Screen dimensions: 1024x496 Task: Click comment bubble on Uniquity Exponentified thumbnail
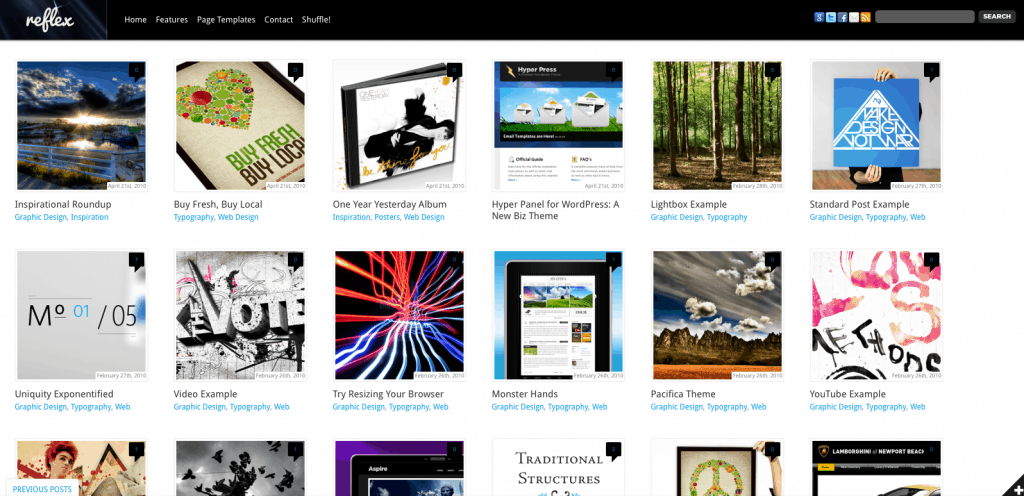click(x=136, y=260)
